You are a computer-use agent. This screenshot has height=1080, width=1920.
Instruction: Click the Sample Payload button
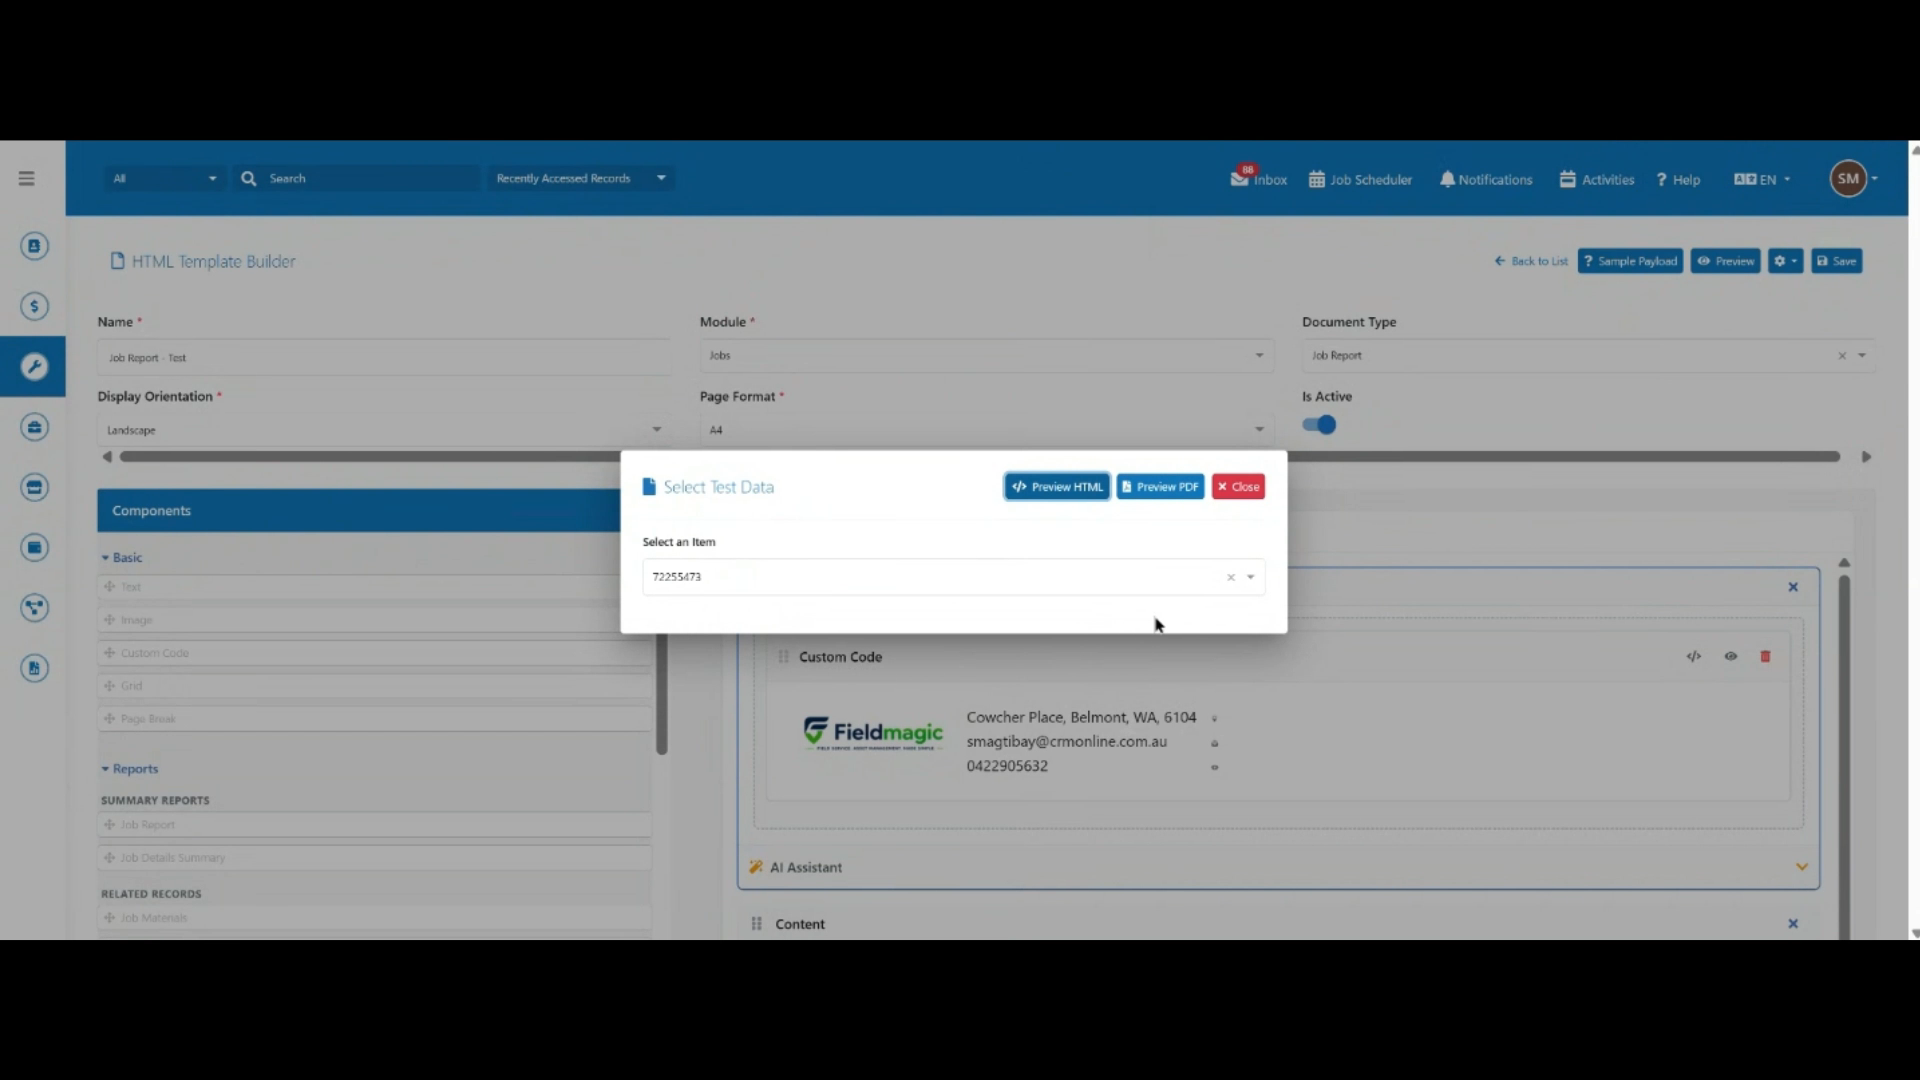coord(1630,261)
